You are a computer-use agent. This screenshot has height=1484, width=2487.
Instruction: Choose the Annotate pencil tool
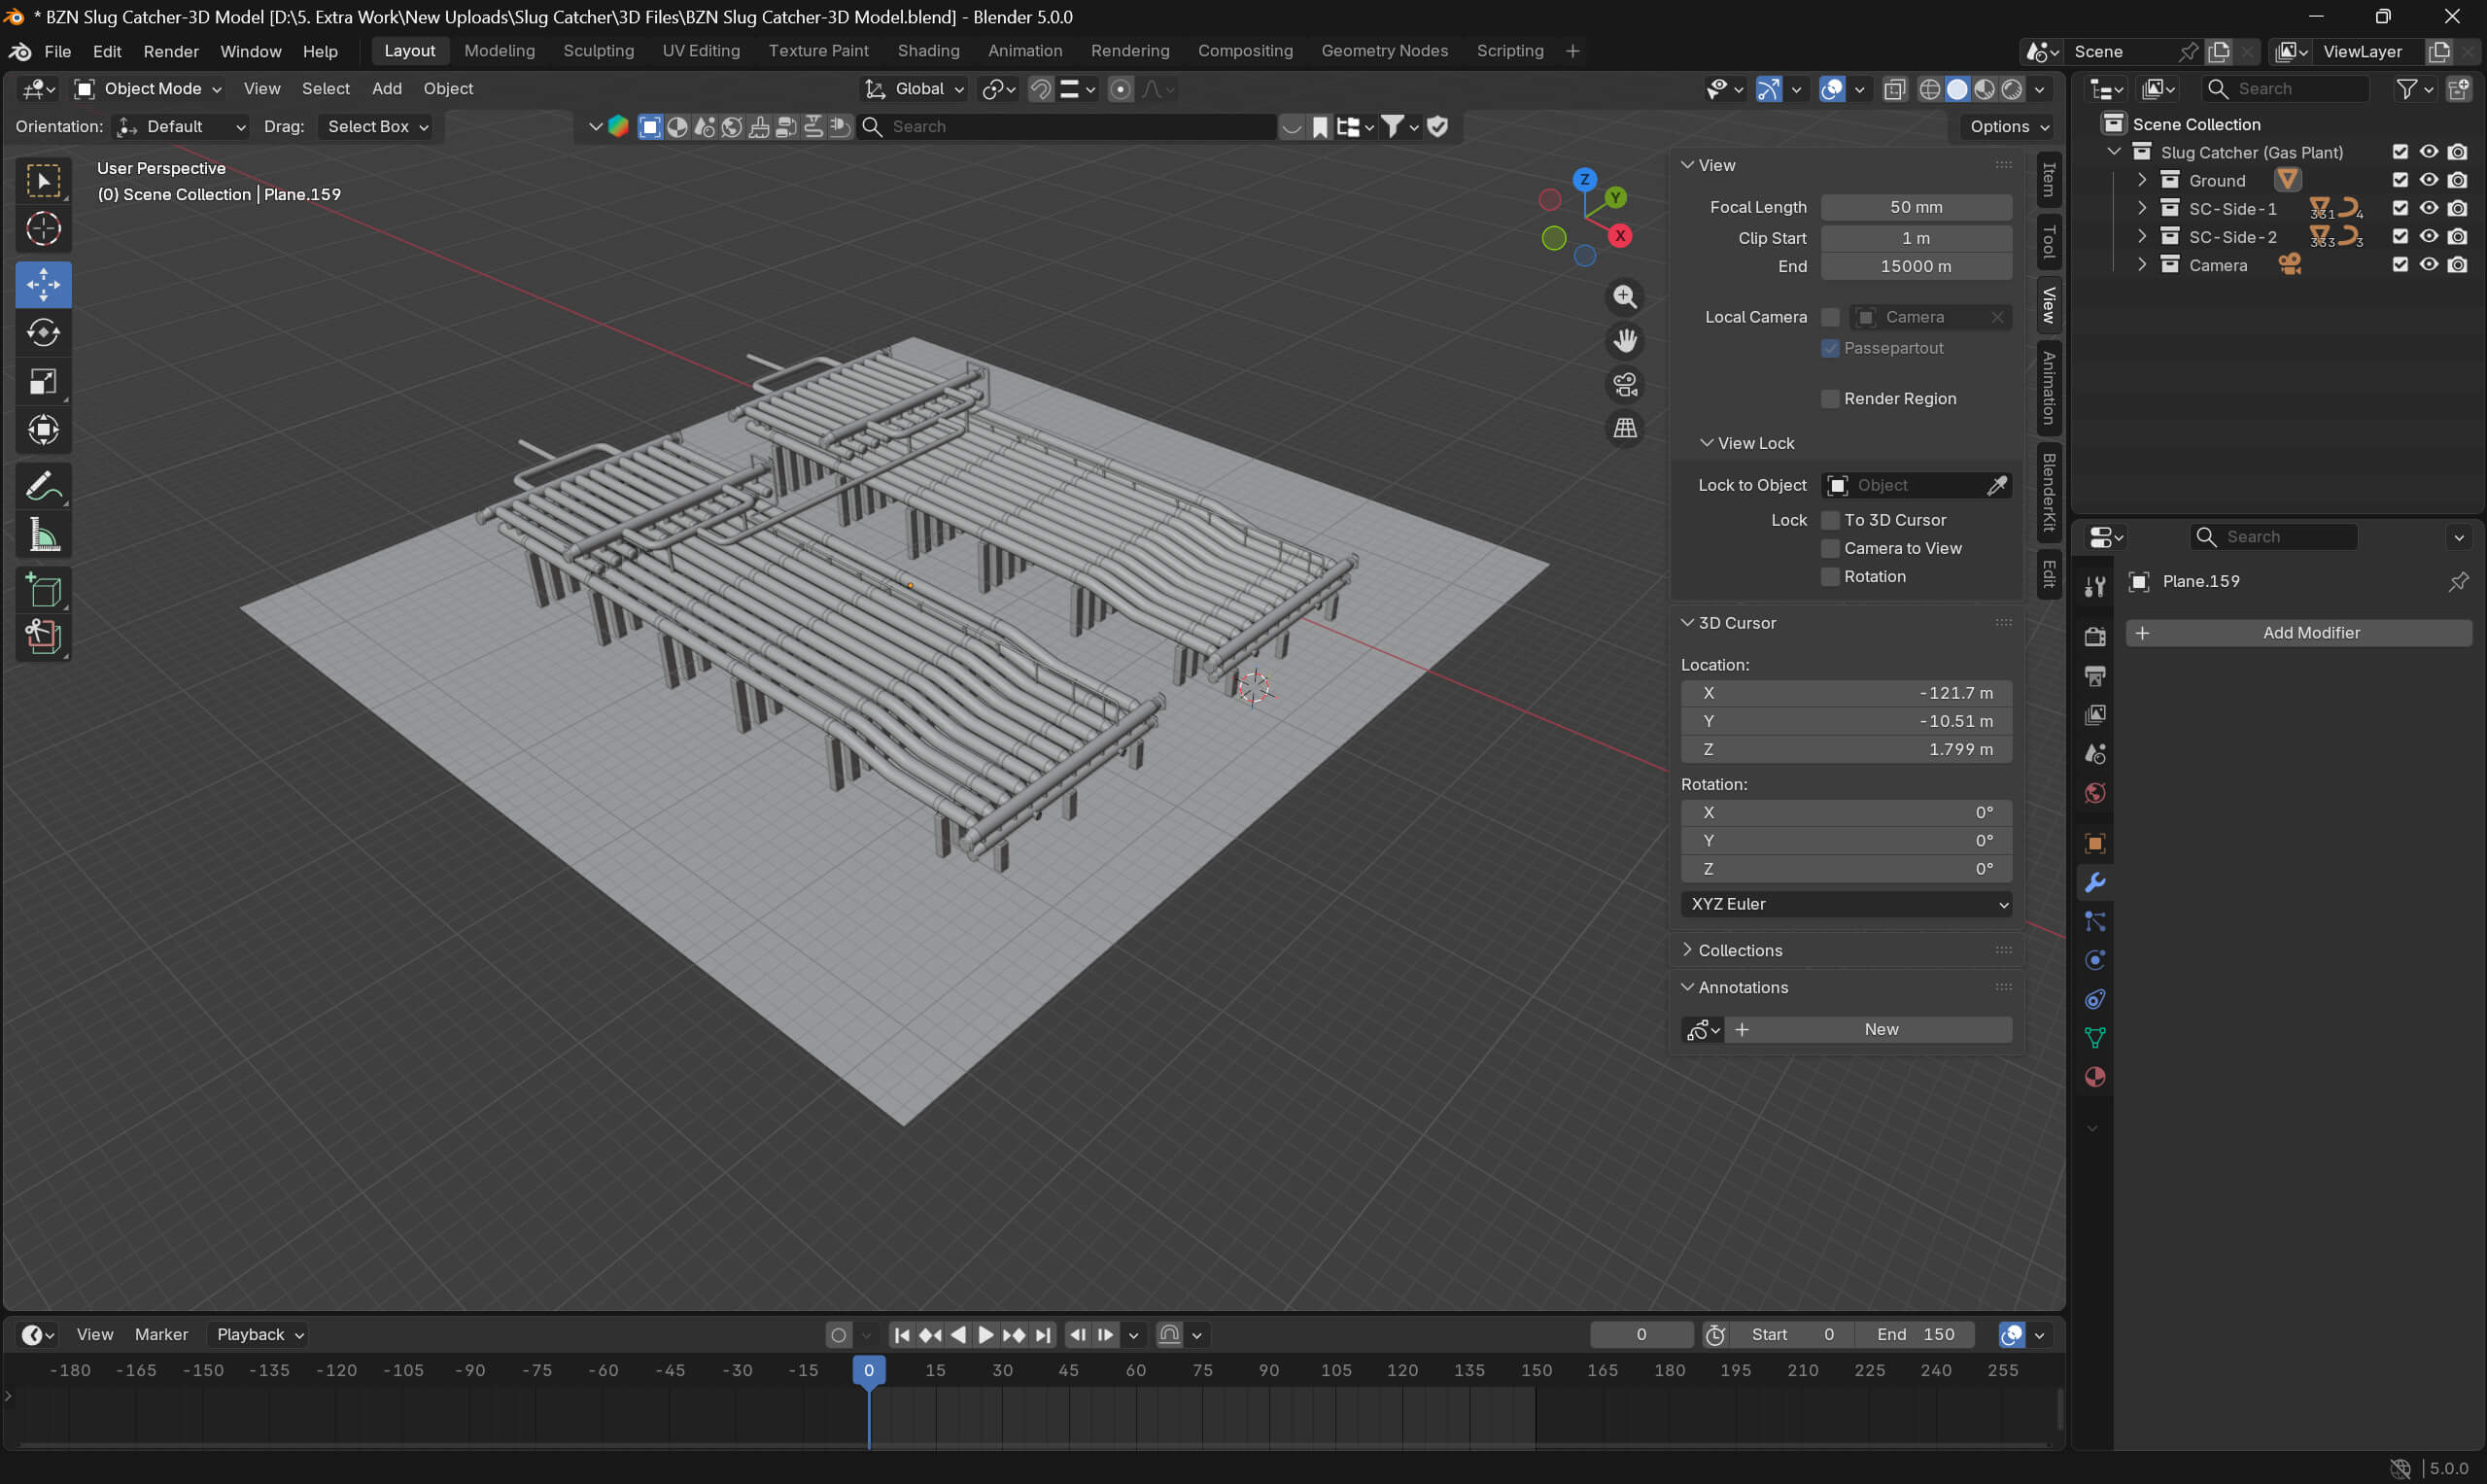point(43,487)
